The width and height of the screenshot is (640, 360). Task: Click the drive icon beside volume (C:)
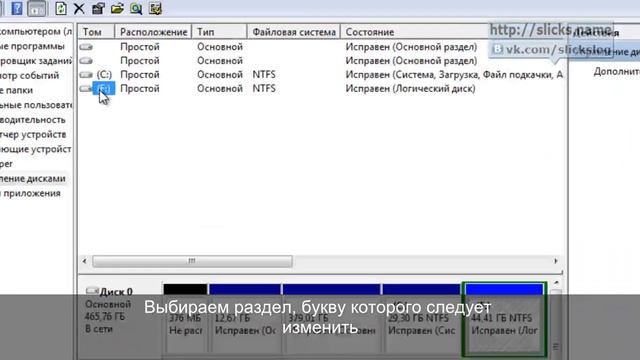[x=86, y=75]
